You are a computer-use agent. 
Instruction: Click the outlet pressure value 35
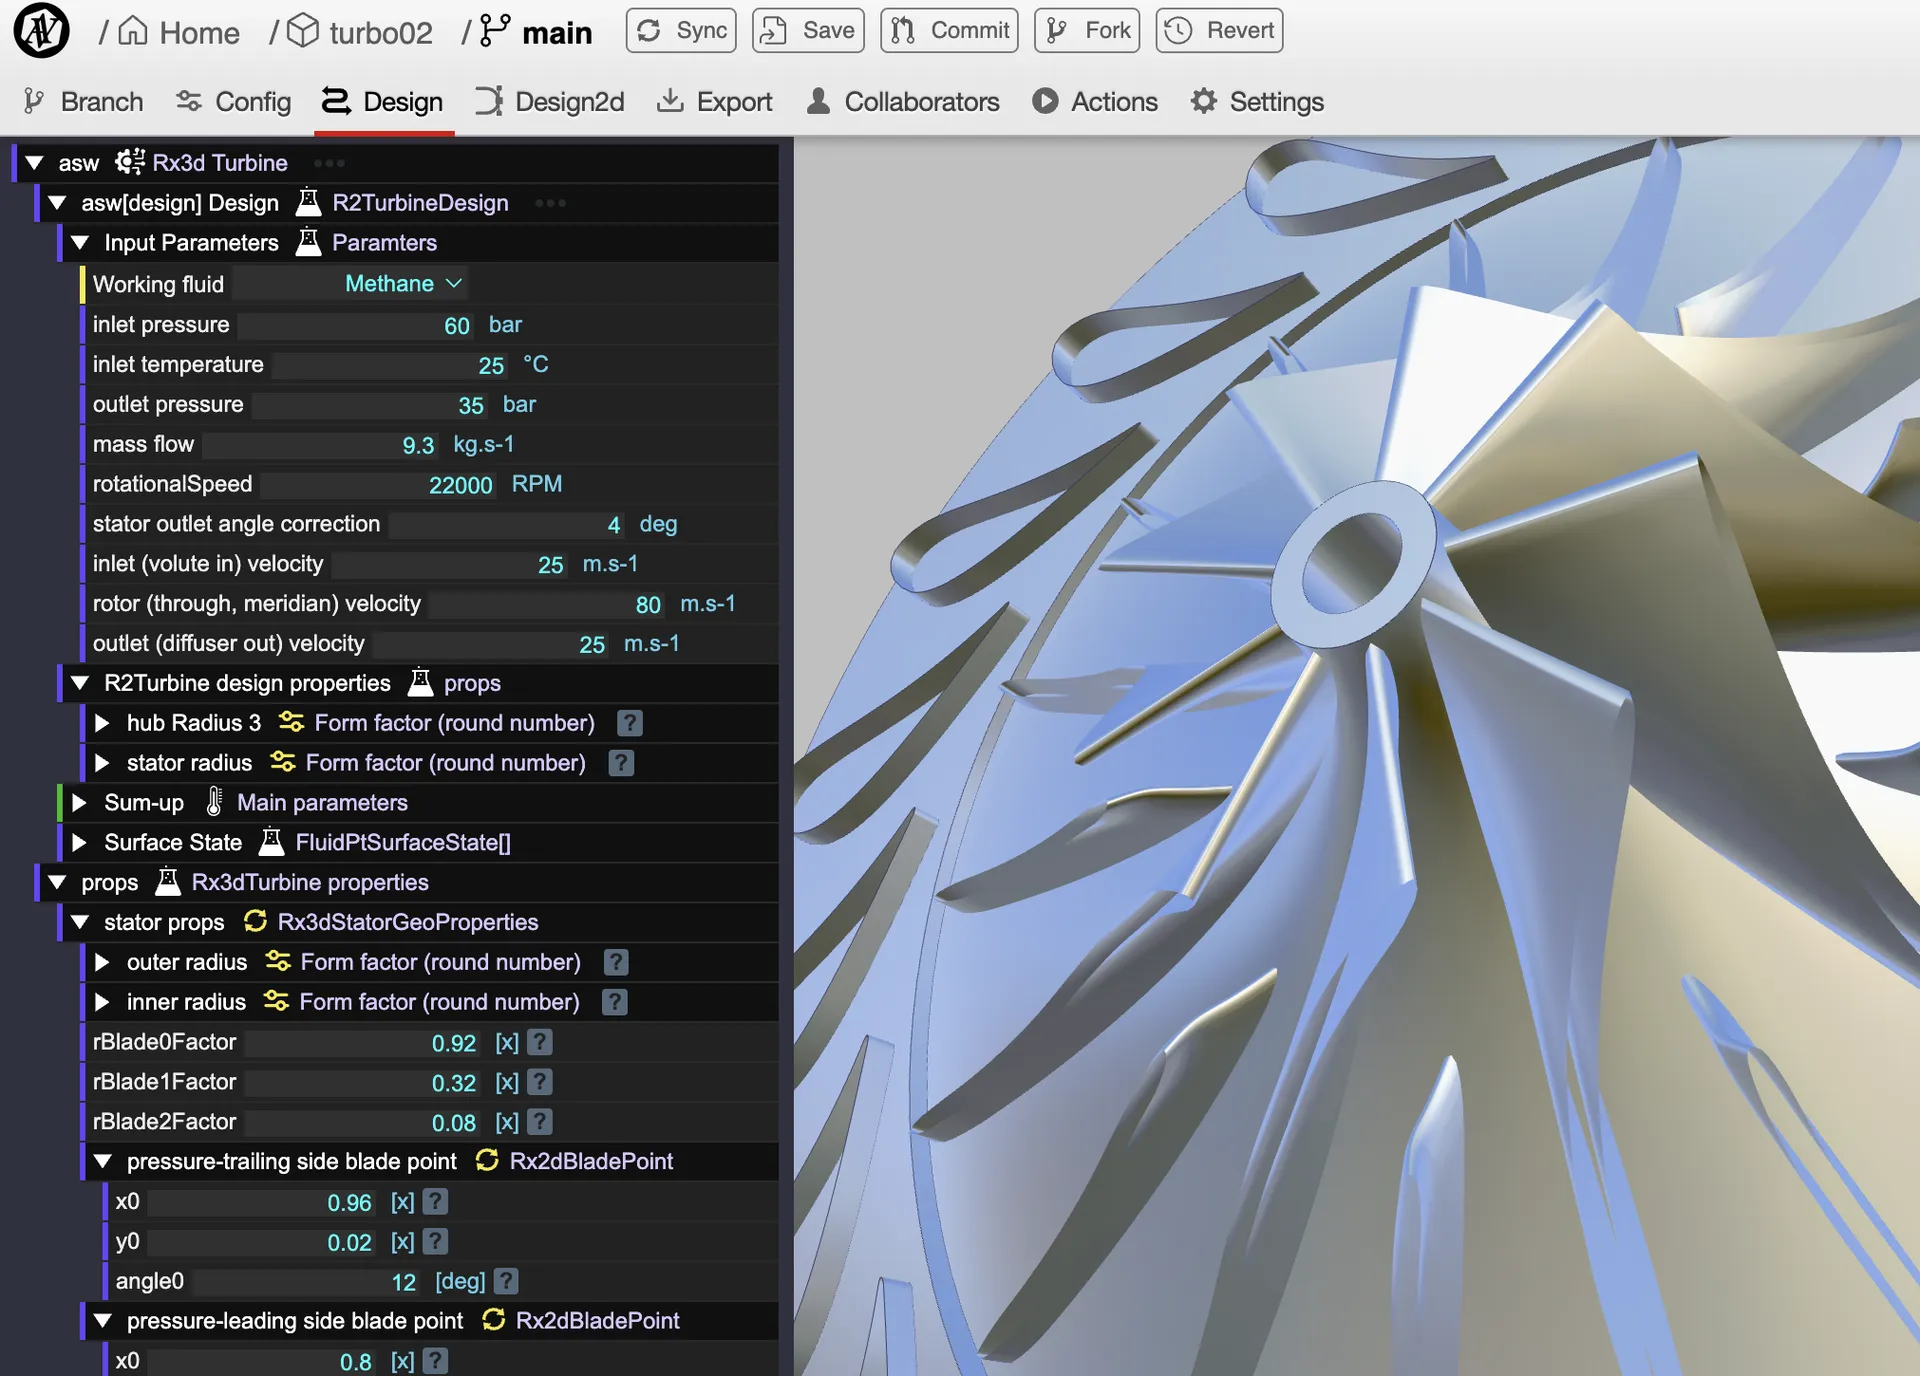point(471,405)
